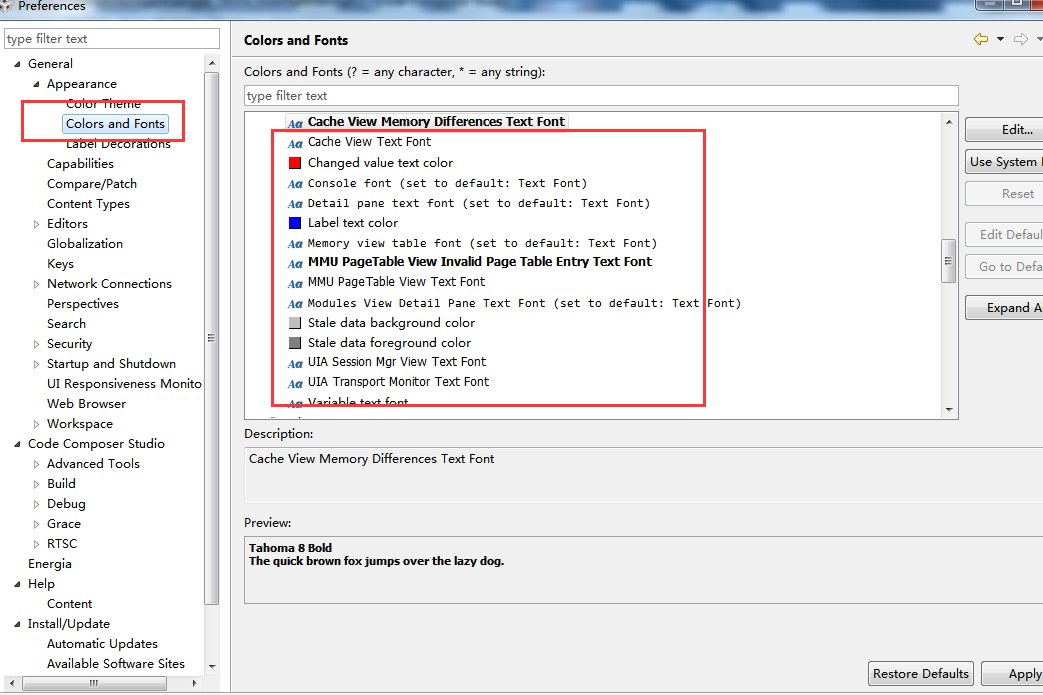Expand the Build tree node

[x=37, y=484]
